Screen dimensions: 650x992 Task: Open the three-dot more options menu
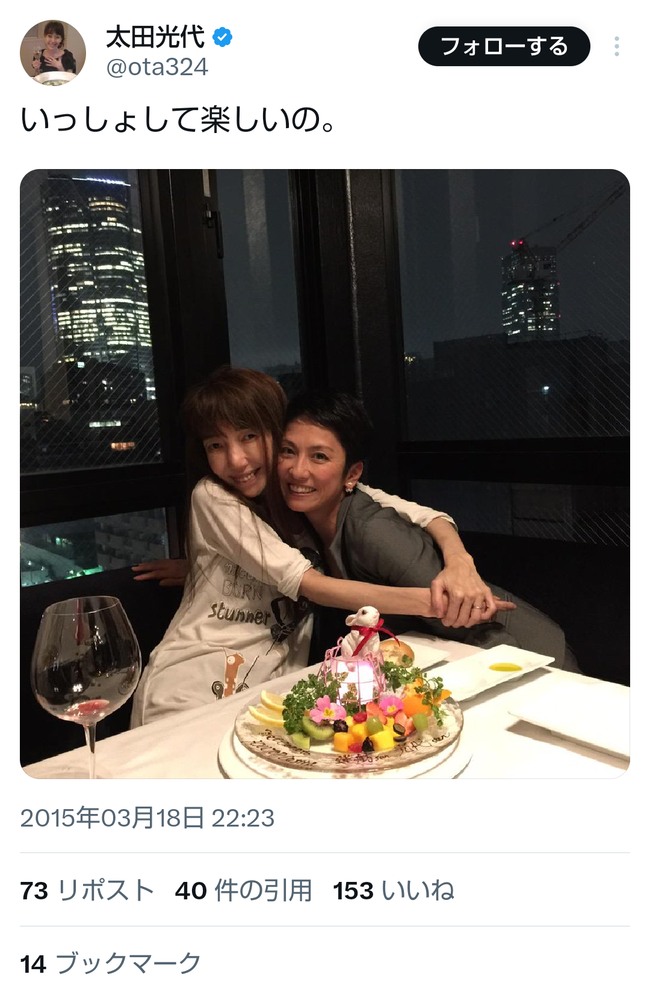(x=616, y=46)
